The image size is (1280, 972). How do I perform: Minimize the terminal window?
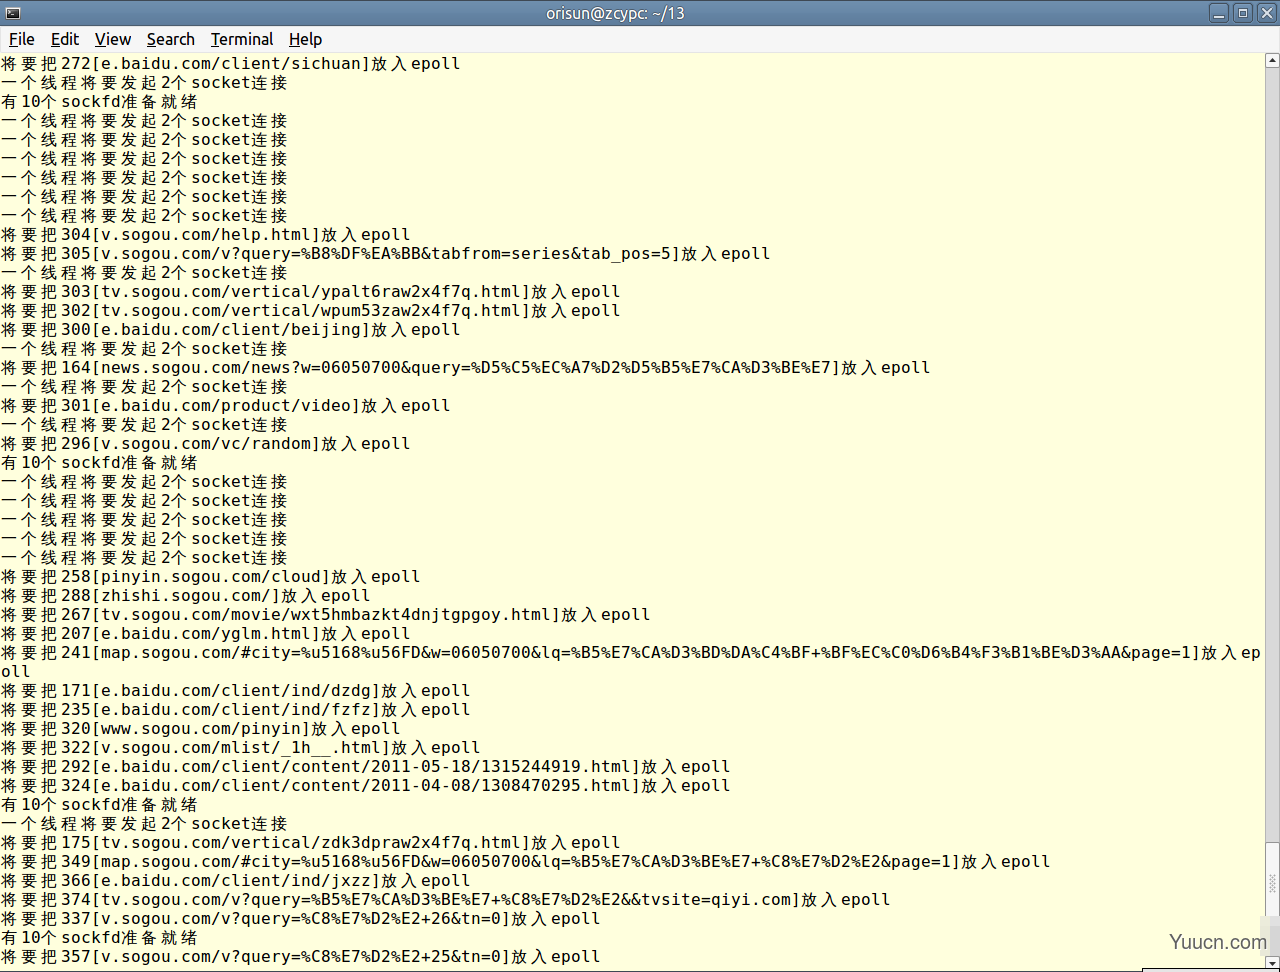[x=1219, y=13]
